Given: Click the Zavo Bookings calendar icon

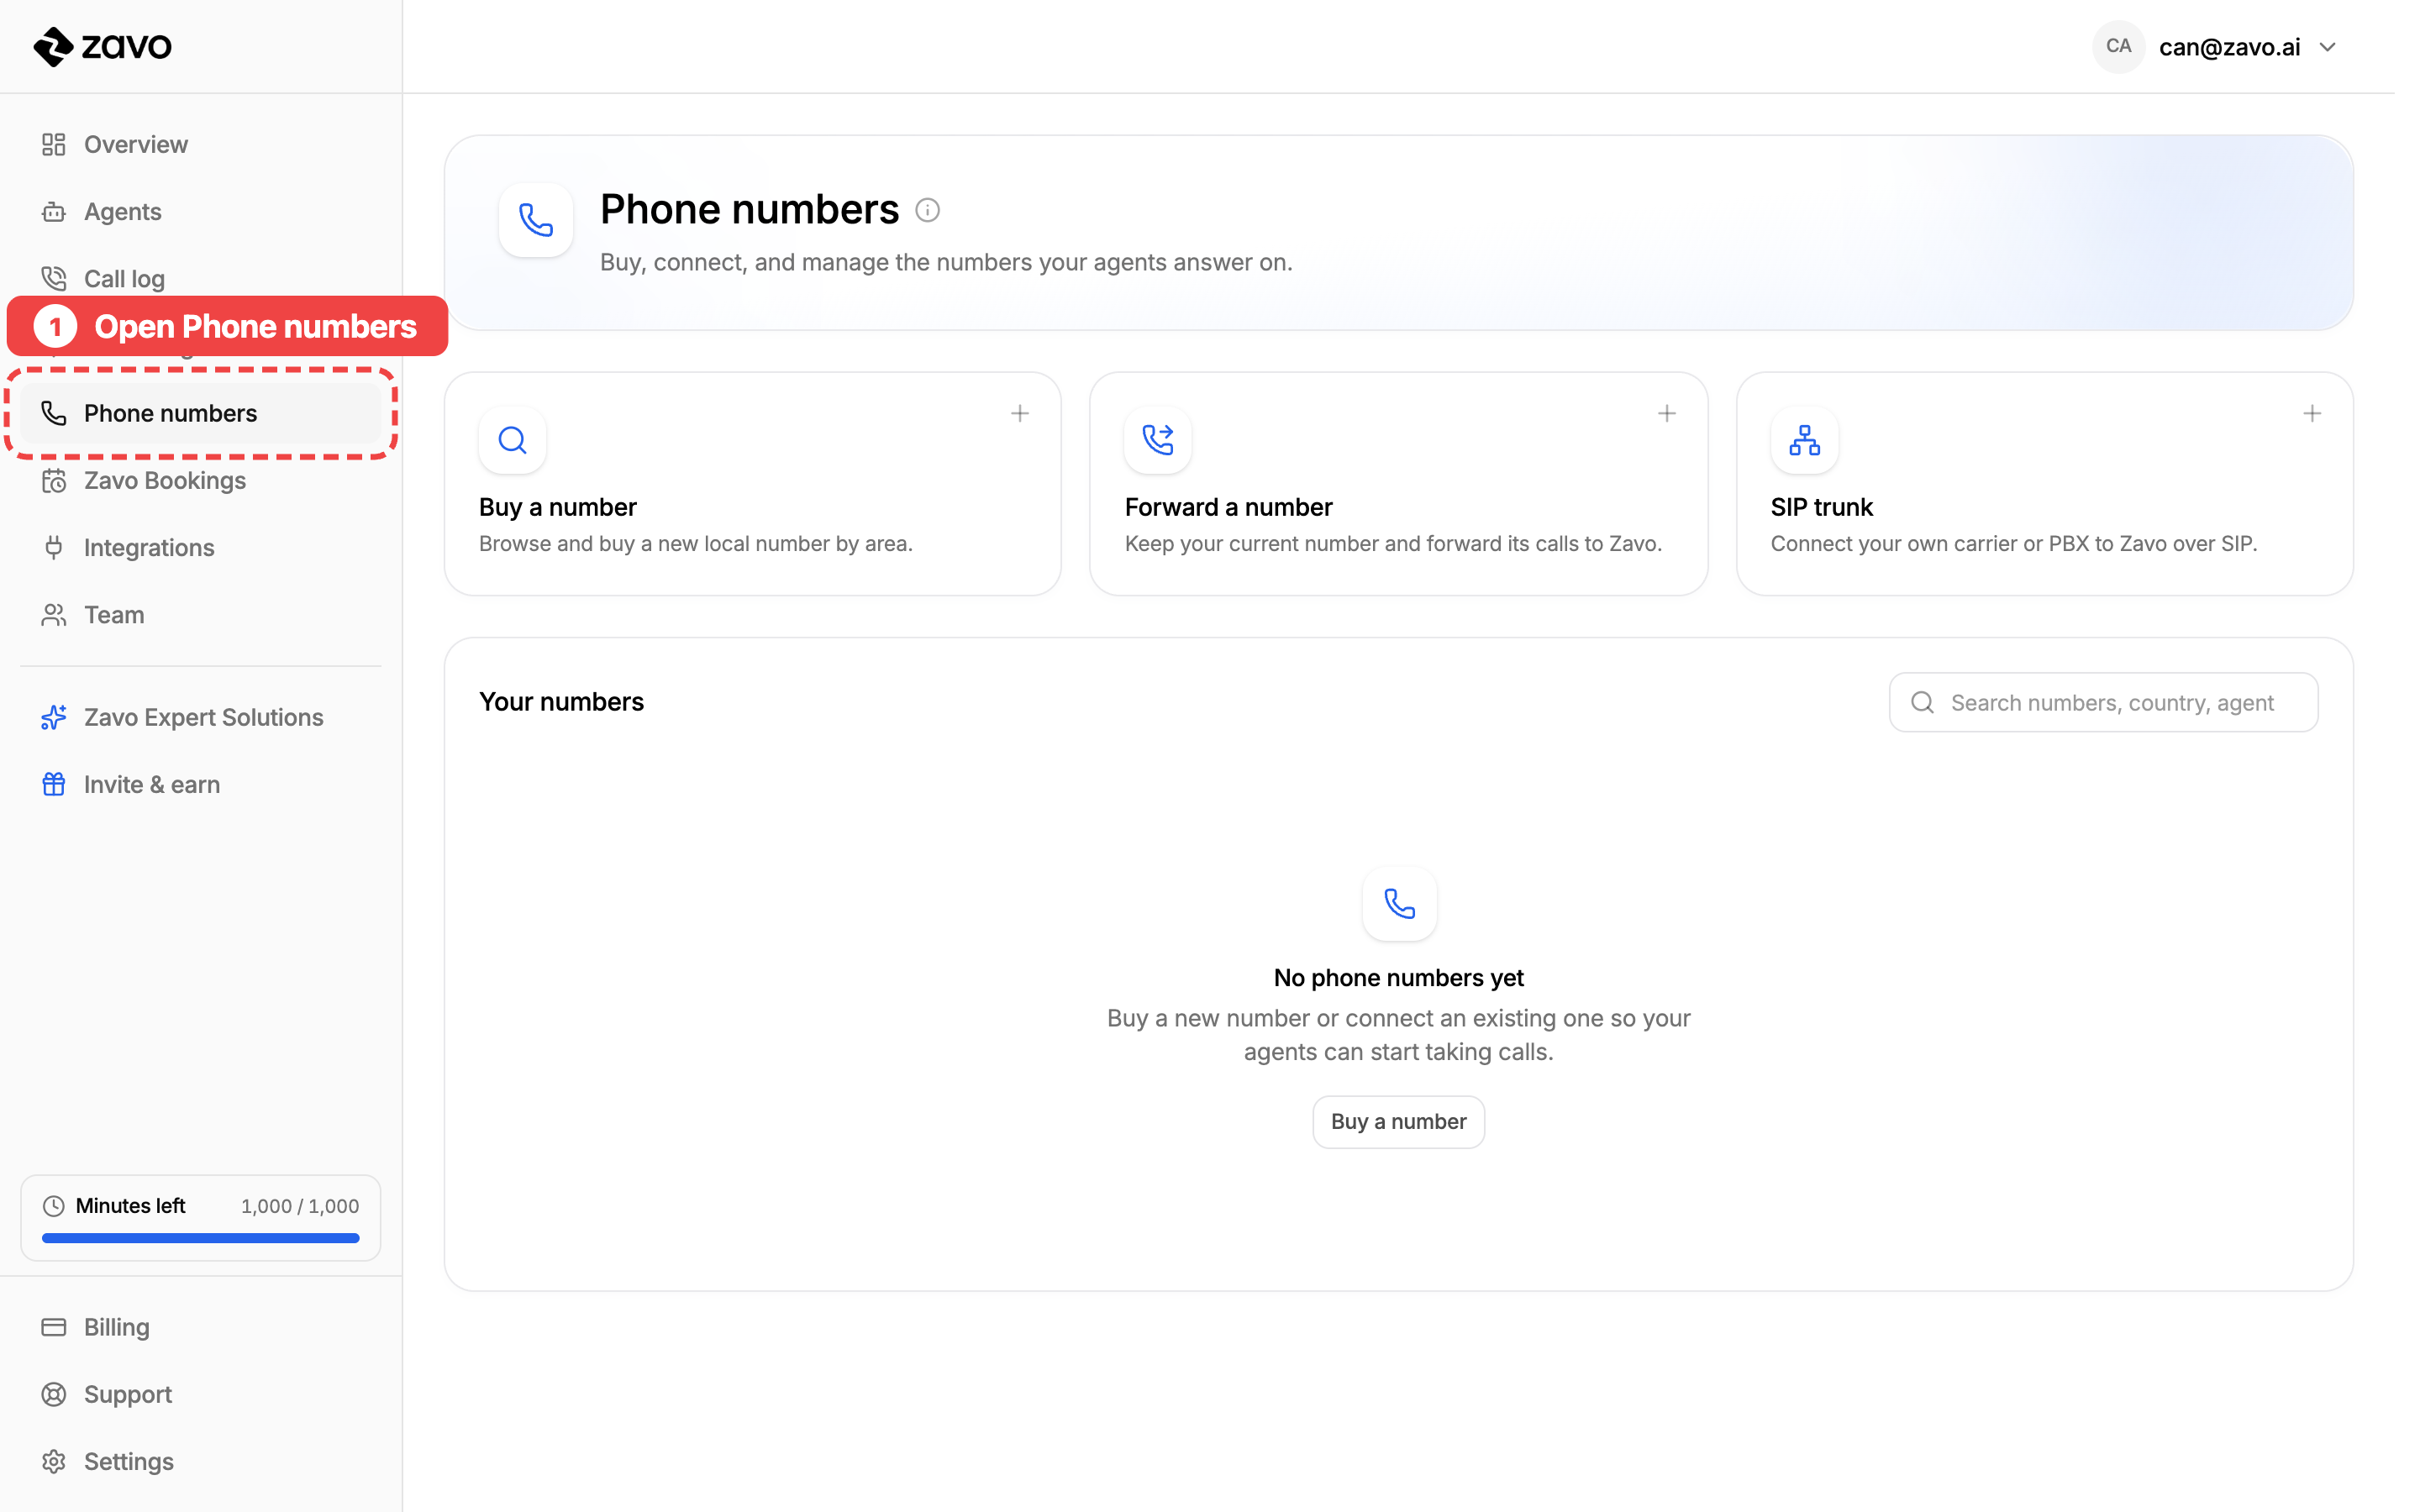Looking at the screenshot, I should coord(54,480).
